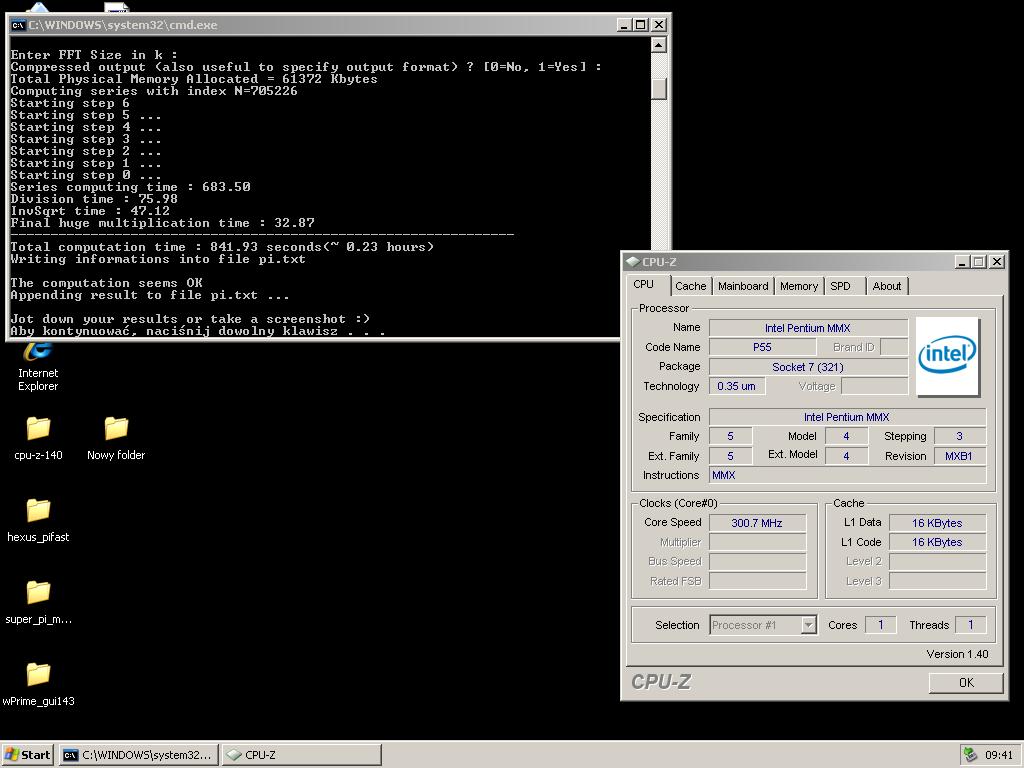Click the Cores value field
This screenshot has height=768, width=1024.
(x=880, y=625)
